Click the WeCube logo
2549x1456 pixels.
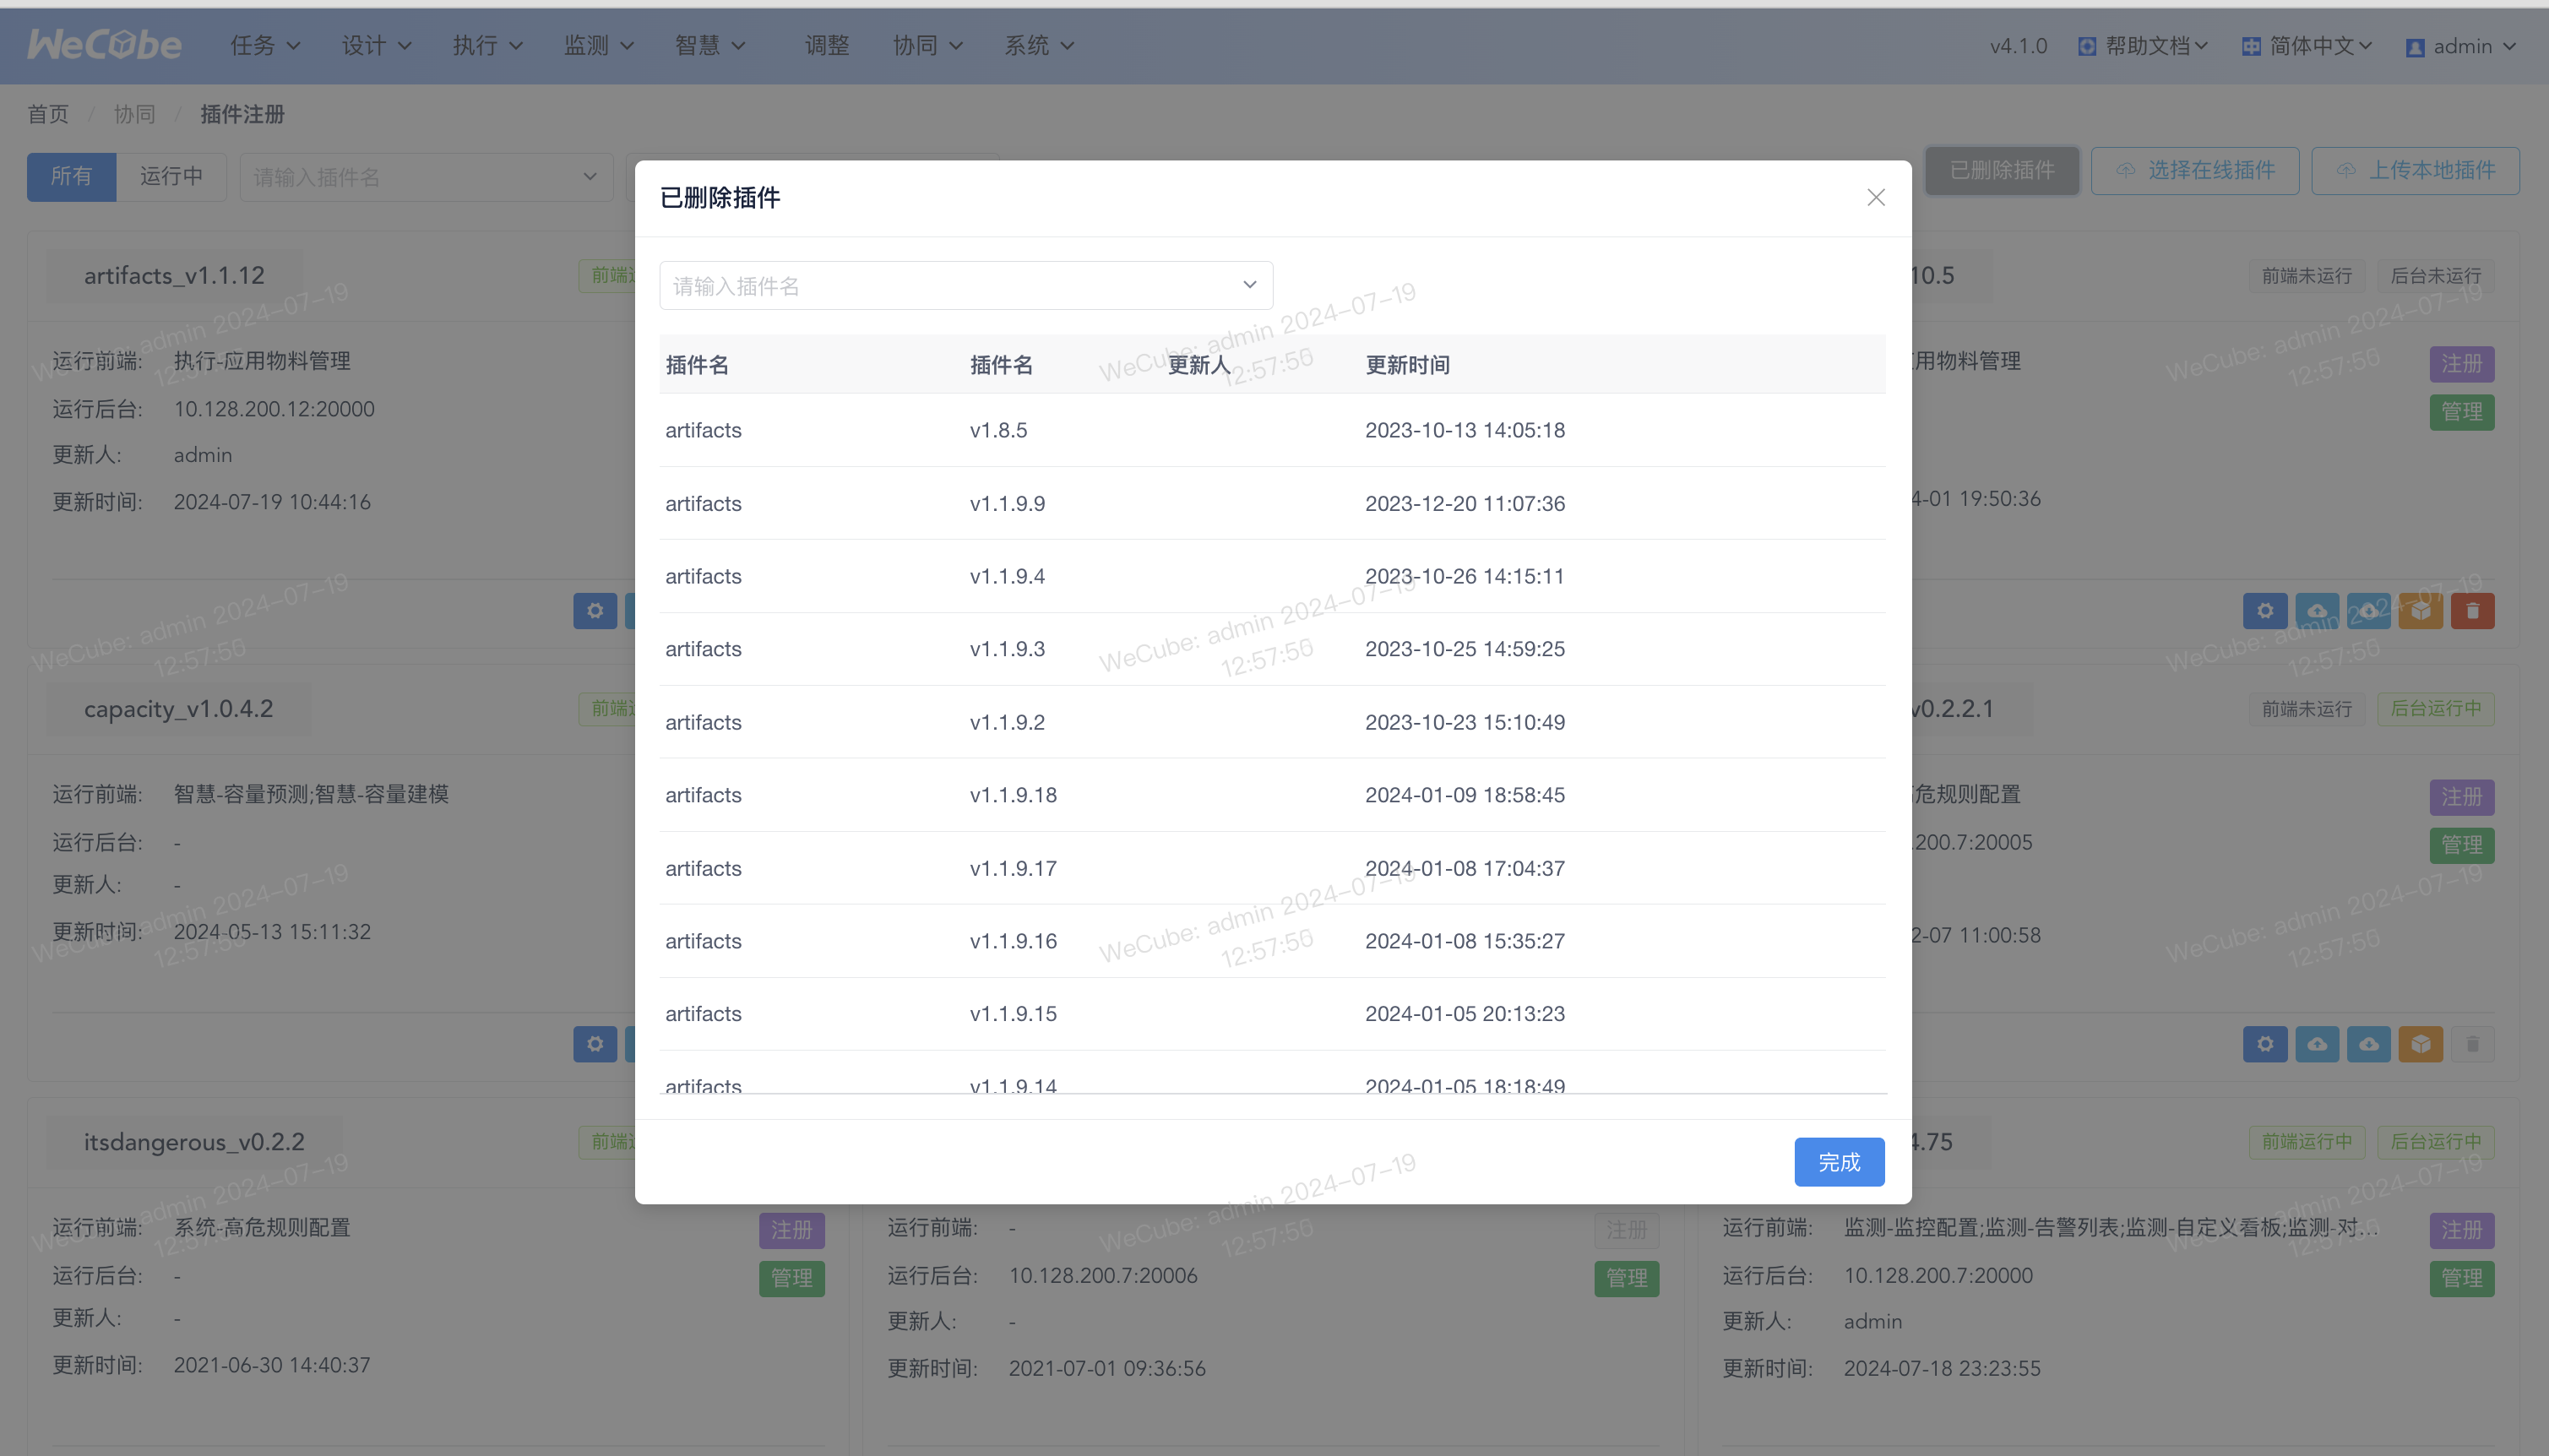pos(104,45)
